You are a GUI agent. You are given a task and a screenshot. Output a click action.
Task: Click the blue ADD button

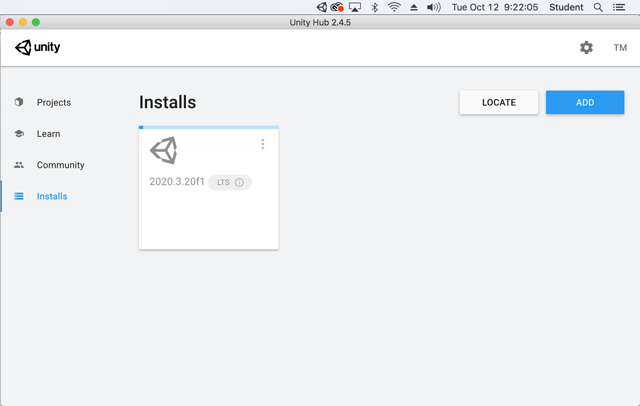pyautogui.click(x=585, y=102)
